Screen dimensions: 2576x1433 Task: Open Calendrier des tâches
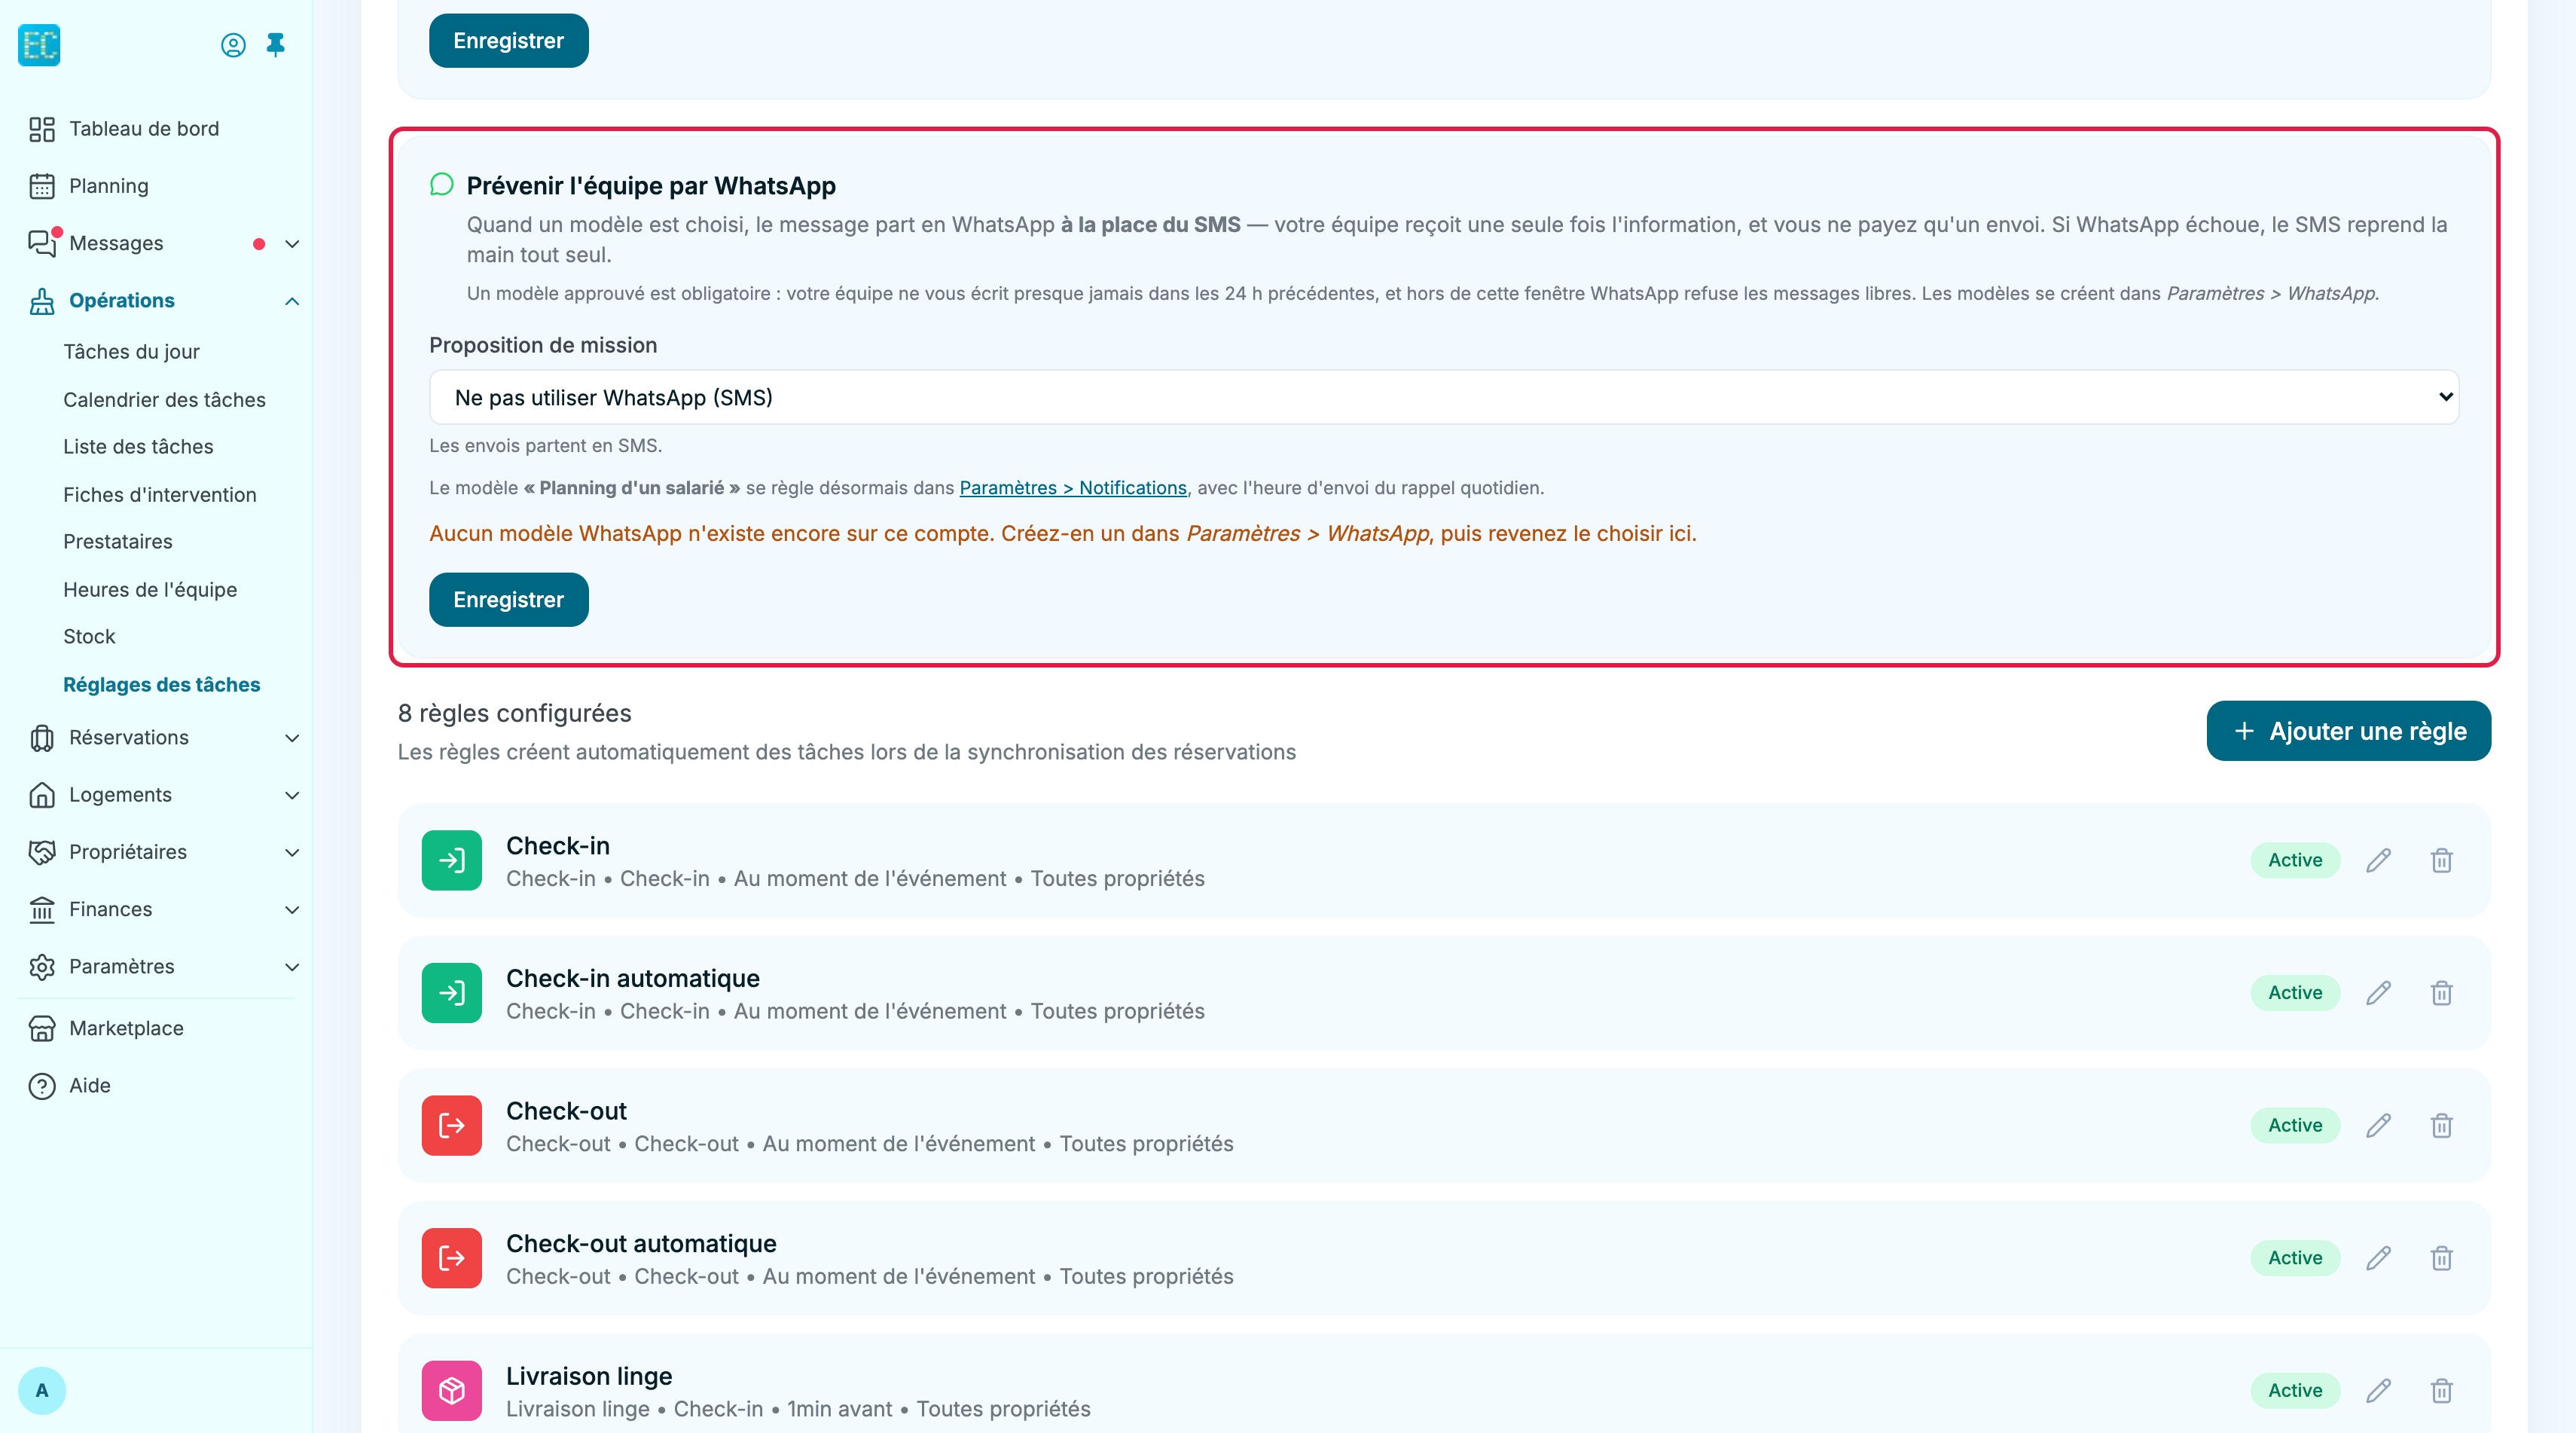164,400
